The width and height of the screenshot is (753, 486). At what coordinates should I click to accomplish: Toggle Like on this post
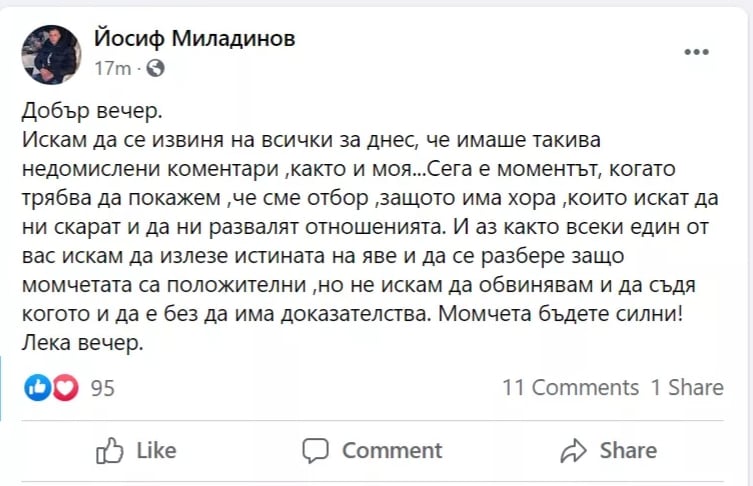click(x=137, y=450)
